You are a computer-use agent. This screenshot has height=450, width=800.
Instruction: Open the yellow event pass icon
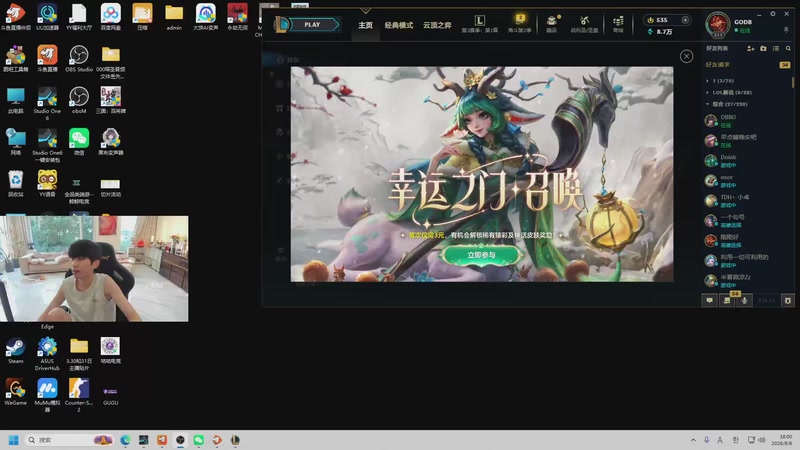click(x=520, y=20)
